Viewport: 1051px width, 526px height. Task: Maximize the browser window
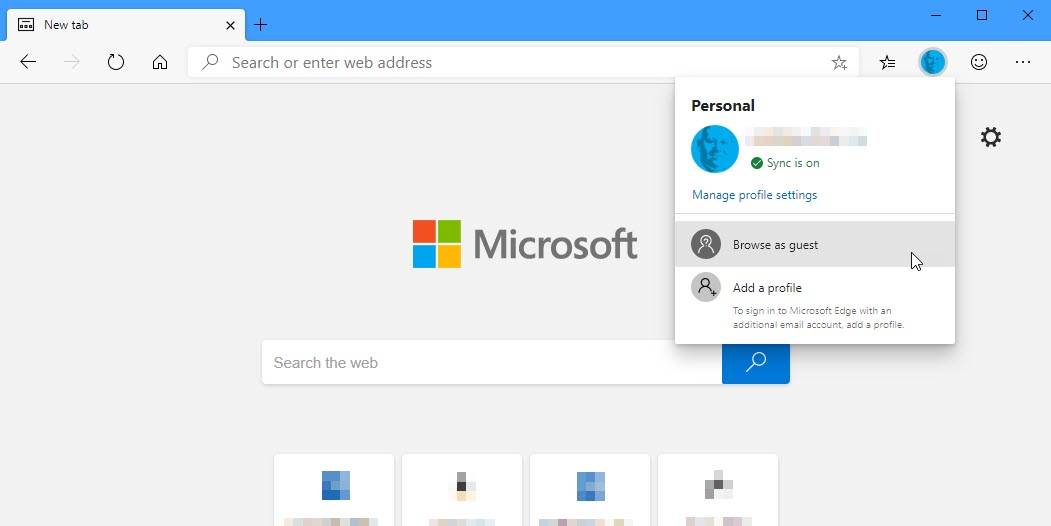pyautogui.click(x=982, y=15)
